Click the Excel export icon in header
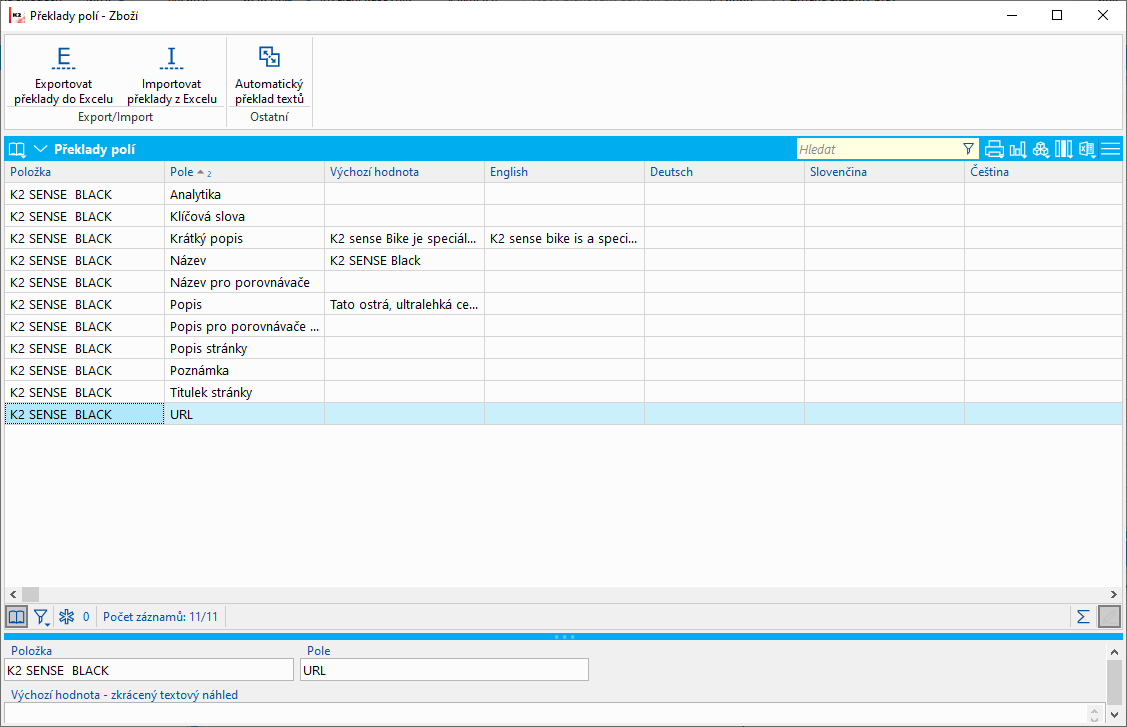Screen dimensions: 1127x727 [x=1087, y=149]
